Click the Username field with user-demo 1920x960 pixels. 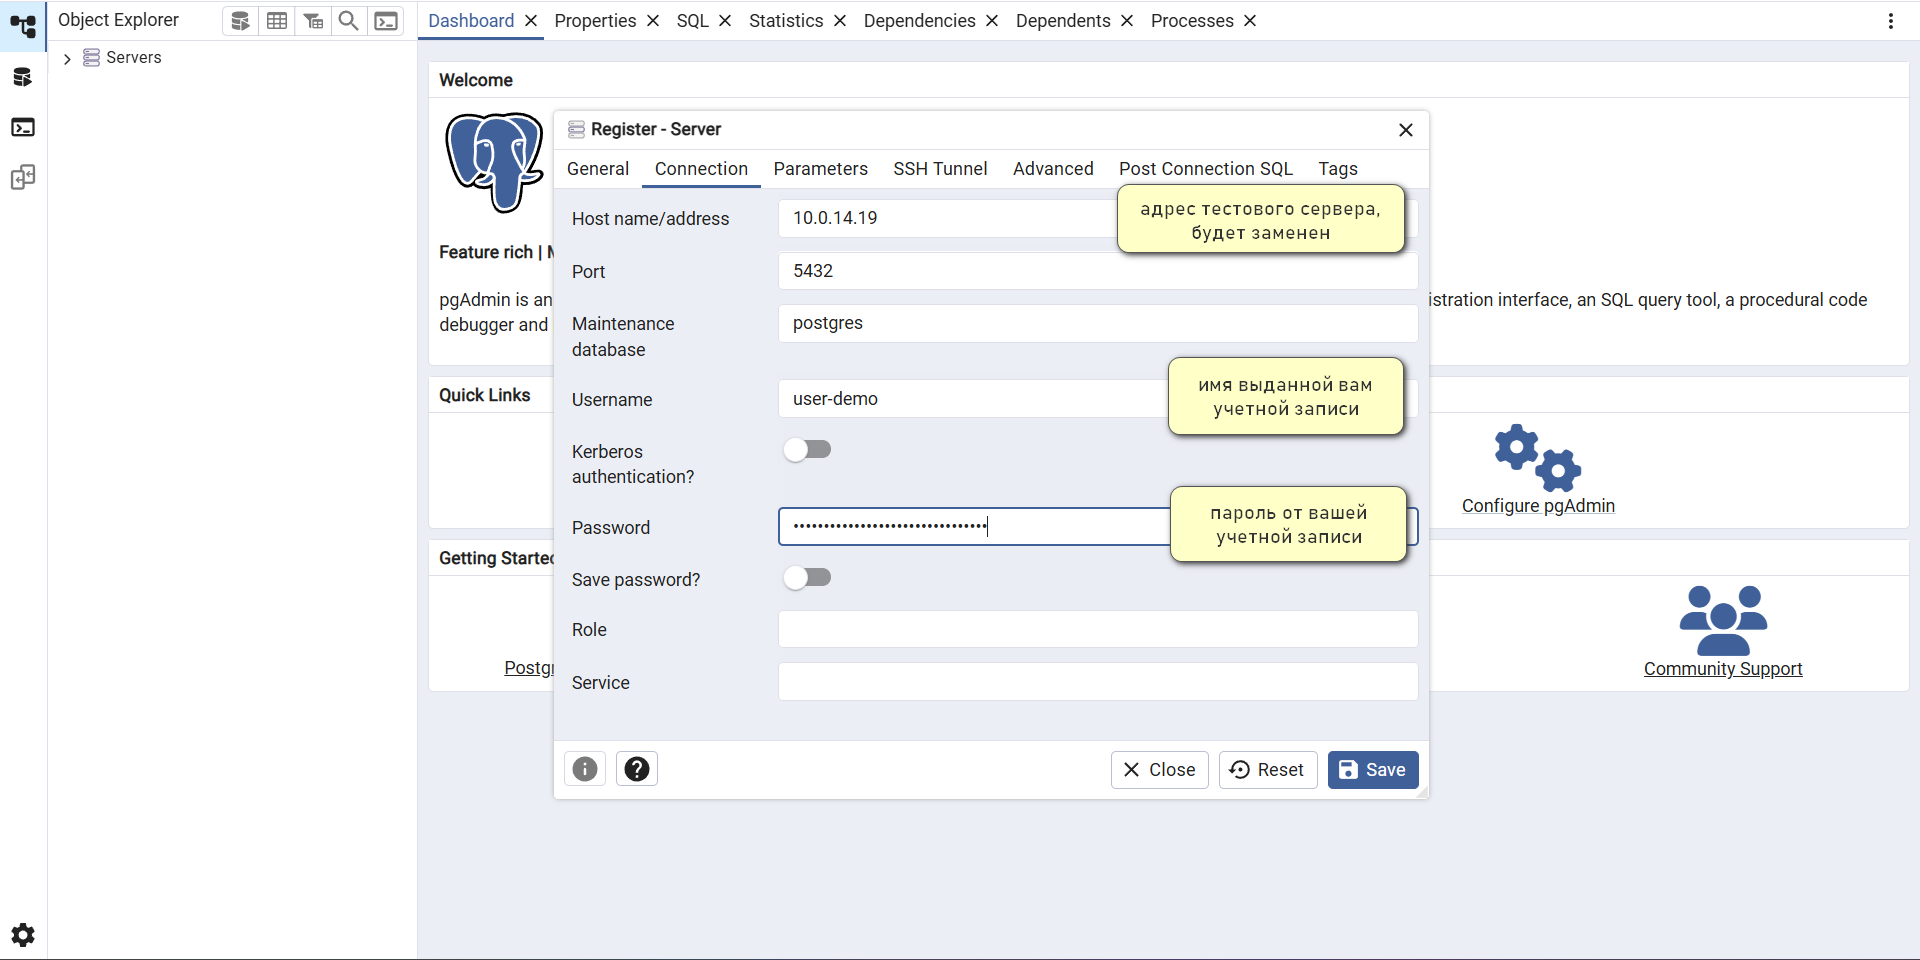point(1098,399)
